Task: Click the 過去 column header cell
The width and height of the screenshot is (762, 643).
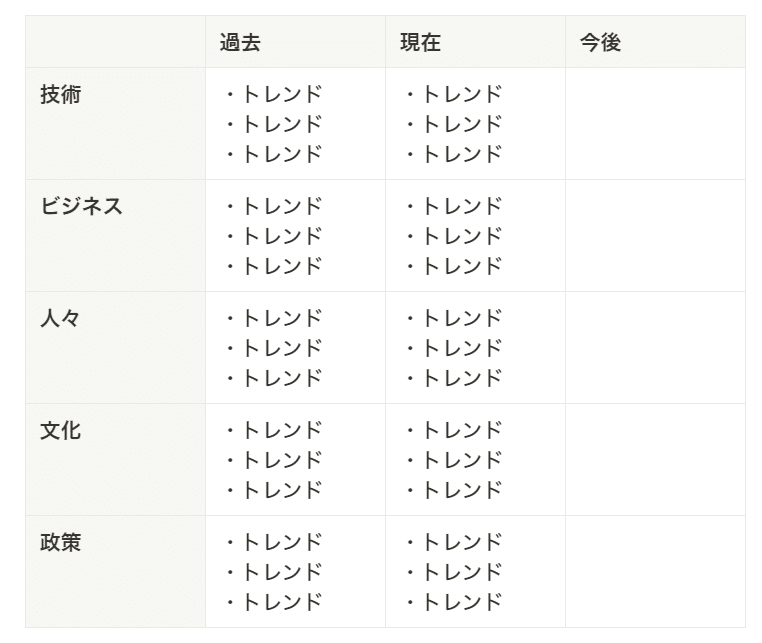Action: 295,42
